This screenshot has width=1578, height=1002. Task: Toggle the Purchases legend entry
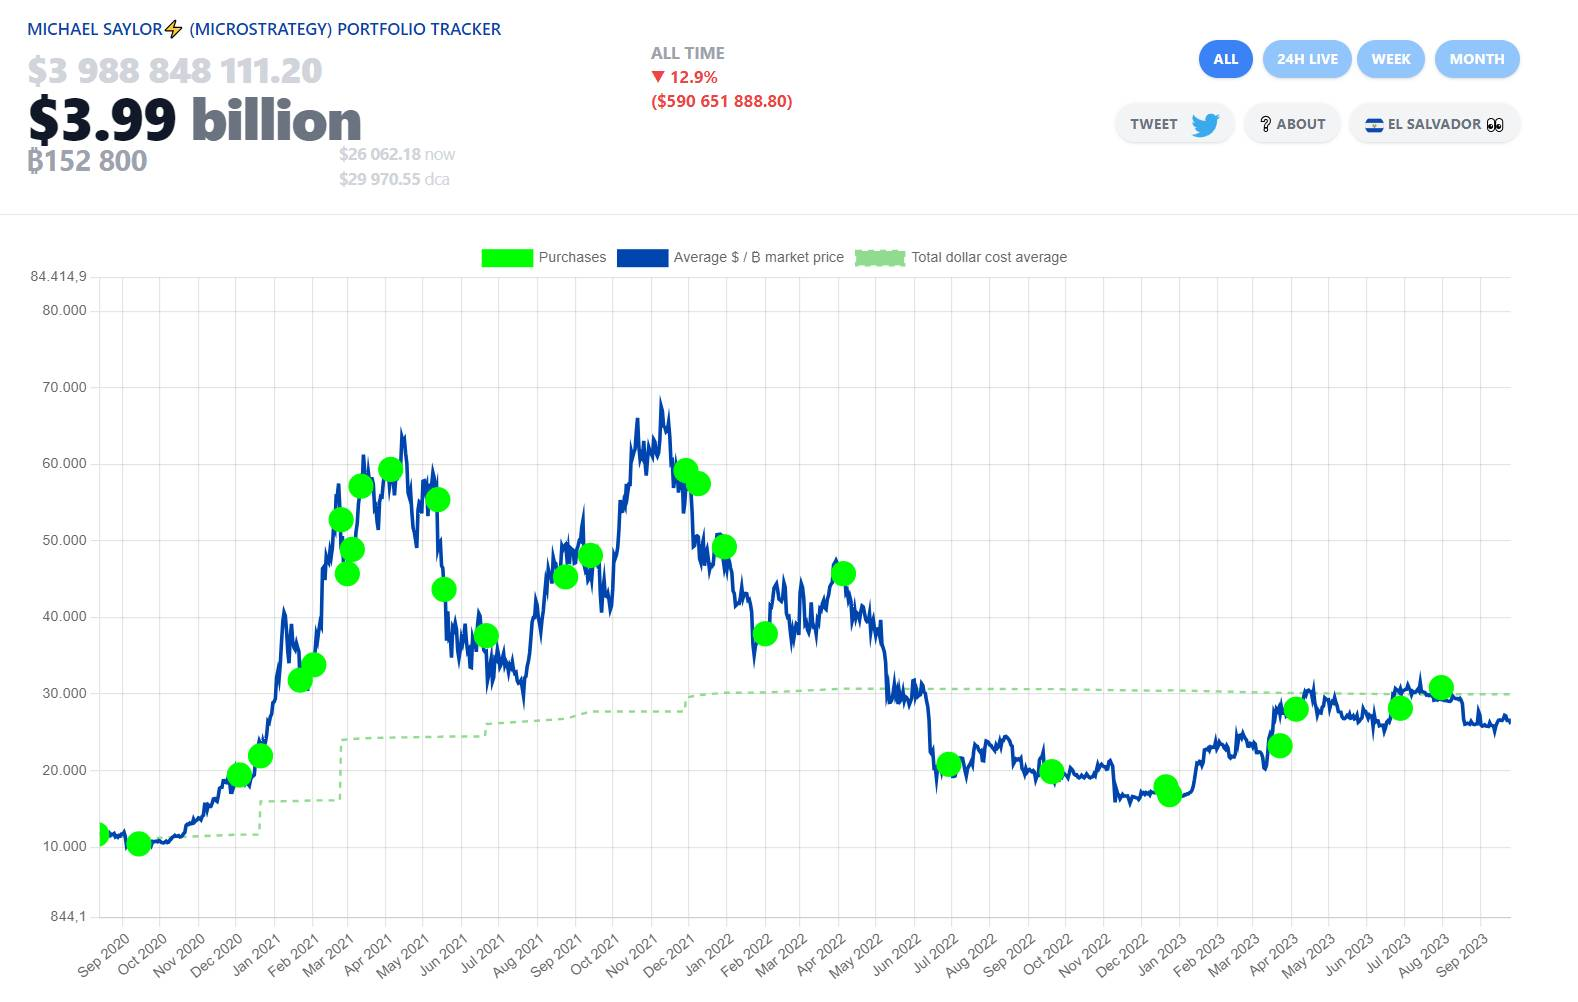point(544,257)
